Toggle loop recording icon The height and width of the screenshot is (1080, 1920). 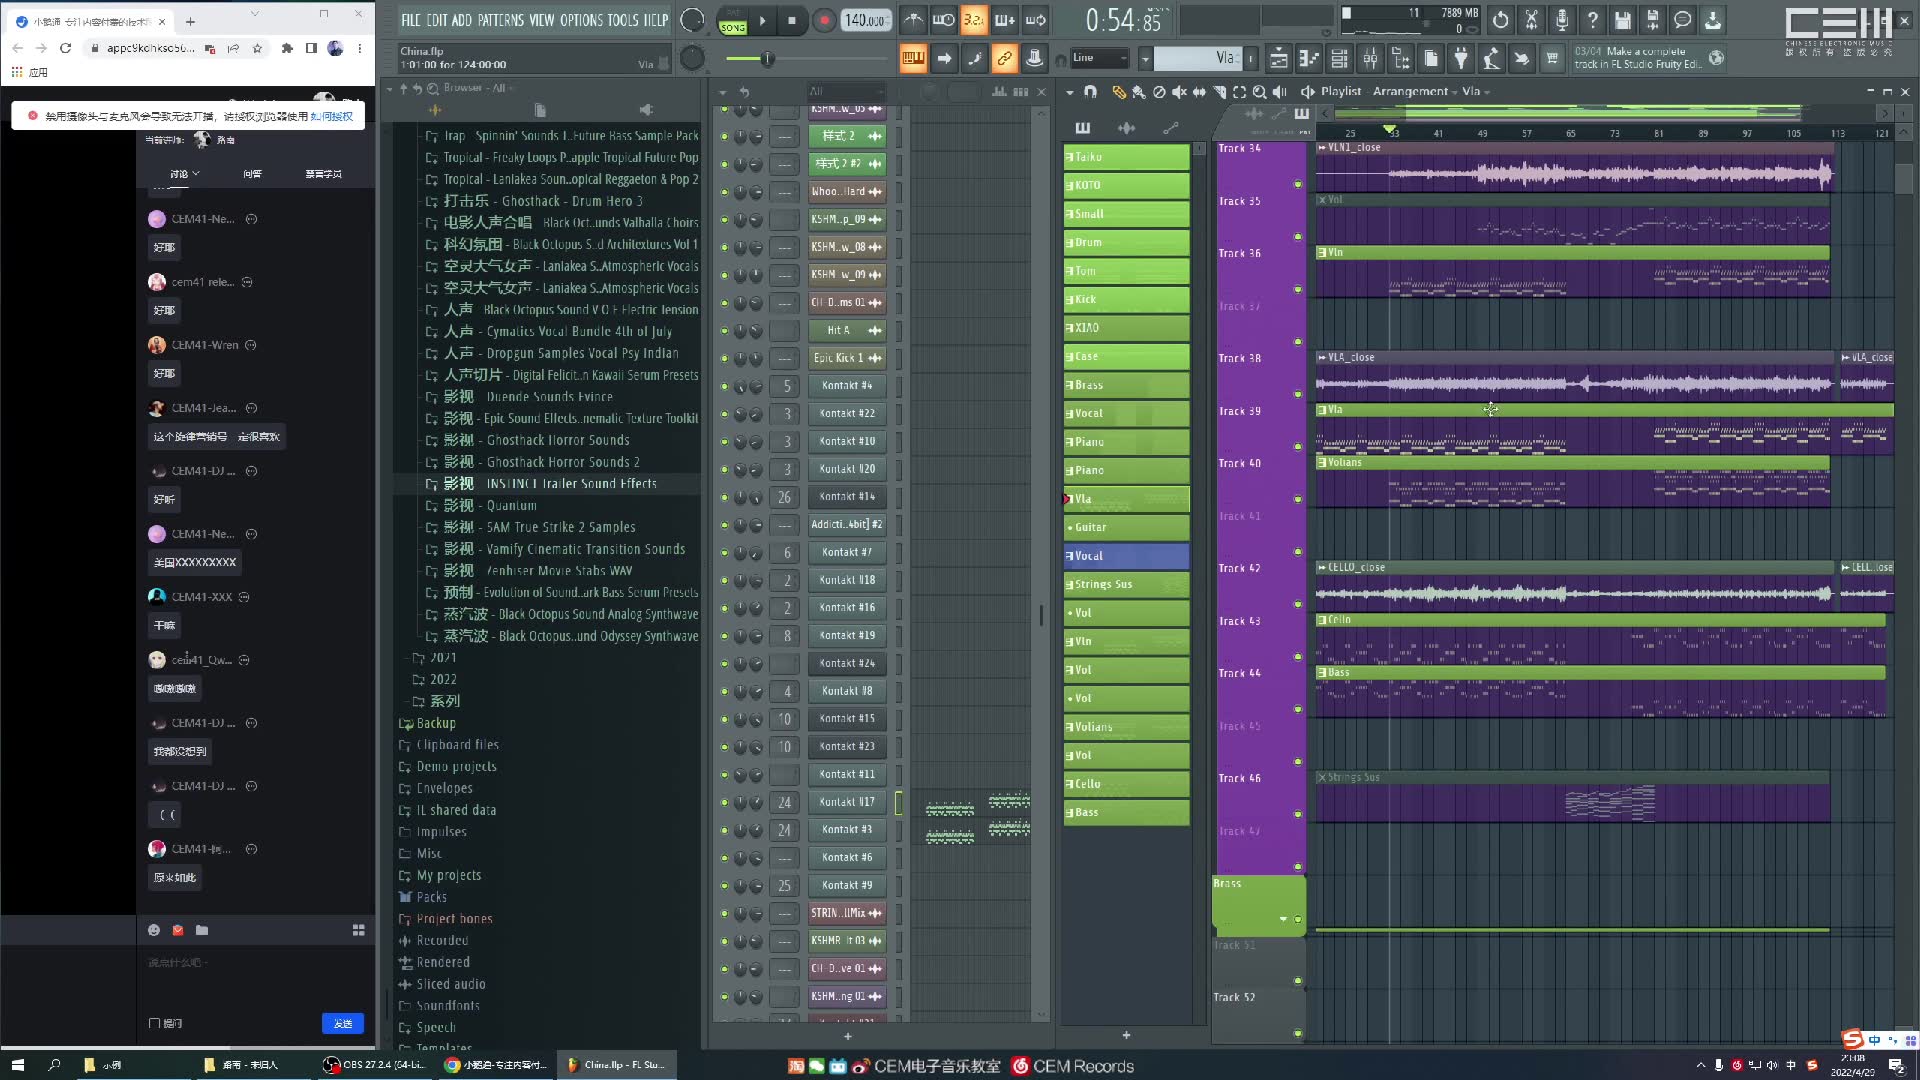click(1035, 20)
